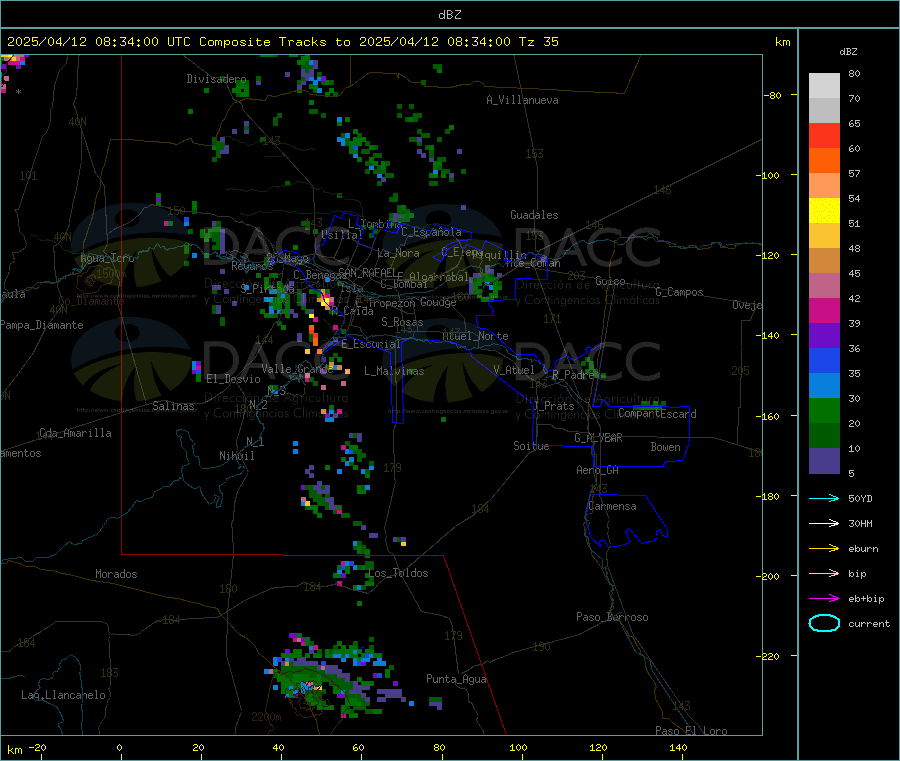
Task: Click the Nihuil map label
Action: point(236,456)
